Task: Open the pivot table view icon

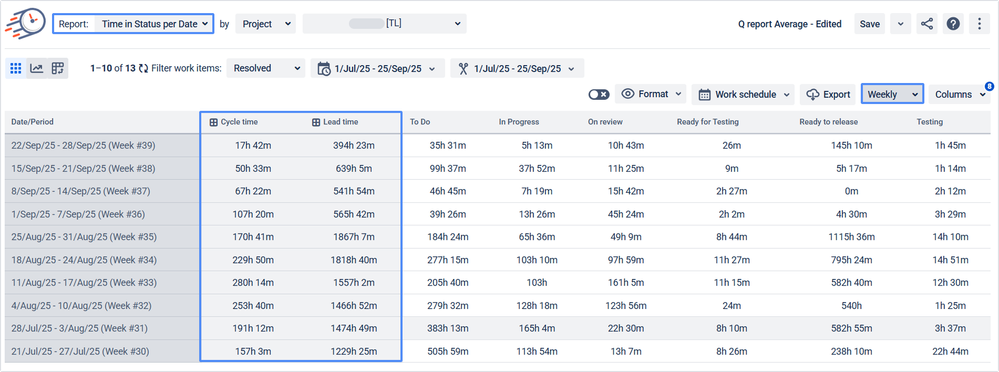Action: pos(58,68)
